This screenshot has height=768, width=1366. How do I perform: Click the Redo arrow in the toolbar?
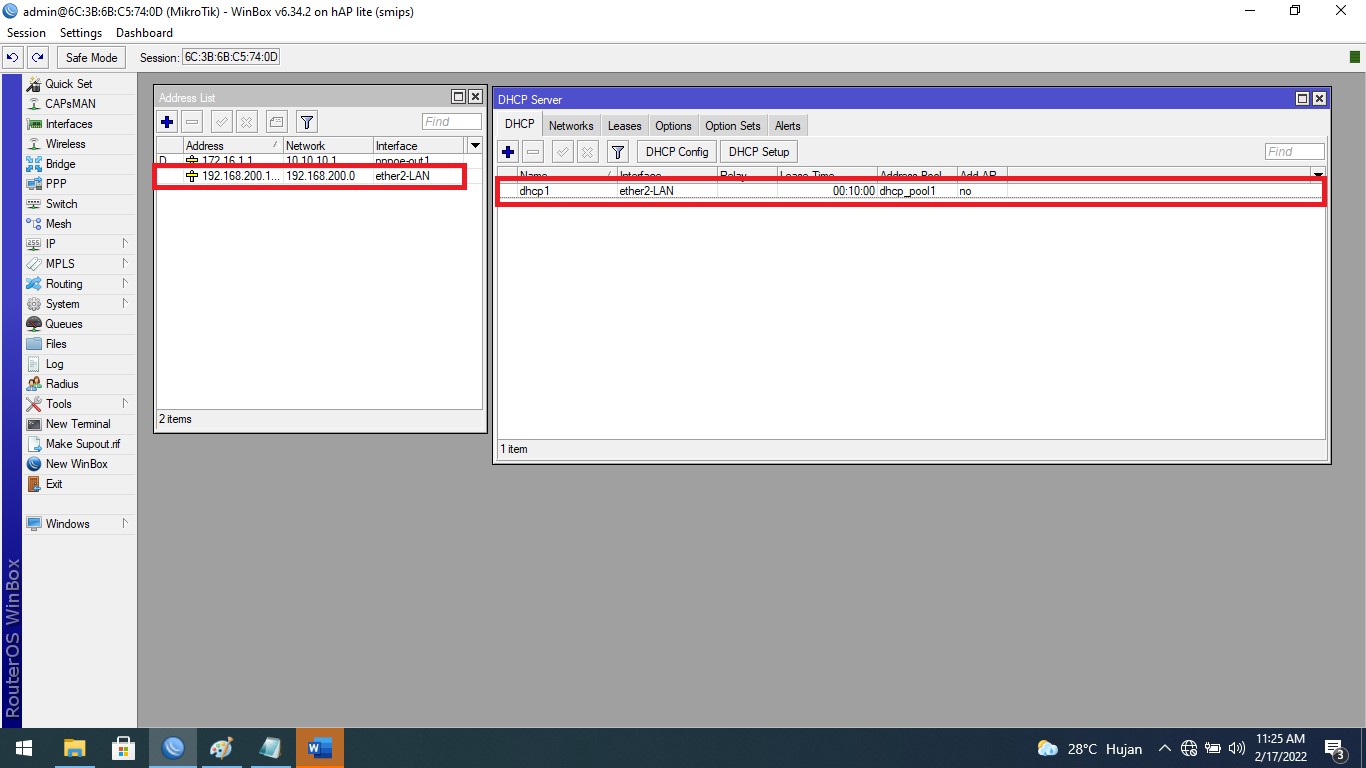click(38, 57)
